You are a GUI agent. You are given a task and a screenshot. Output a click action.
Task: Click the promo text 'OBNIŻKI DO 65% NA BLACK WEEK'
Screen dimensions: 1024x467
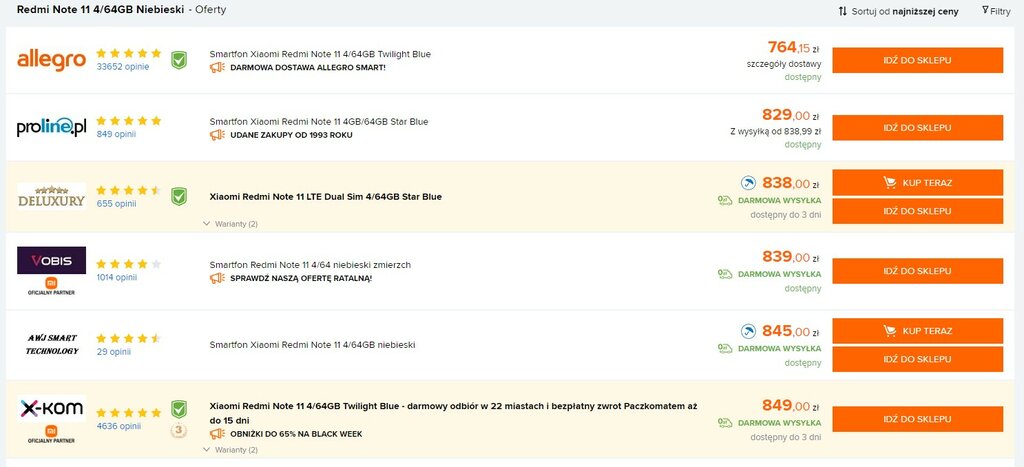(296, 434)
